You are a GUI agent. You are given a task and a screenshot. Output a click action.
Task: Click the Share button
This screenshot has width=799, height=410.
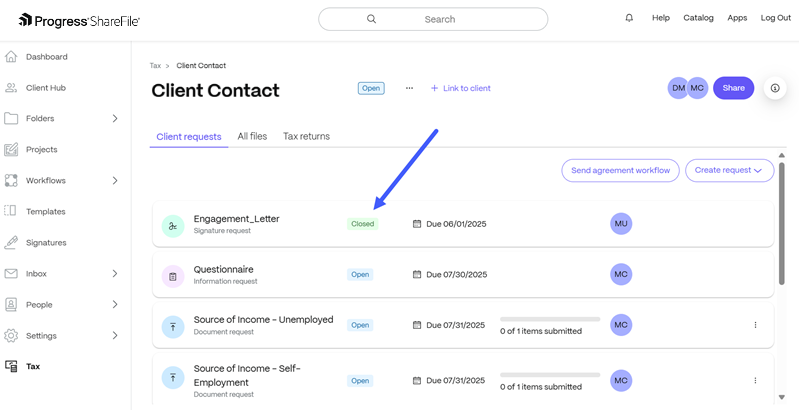click(733, 88)
